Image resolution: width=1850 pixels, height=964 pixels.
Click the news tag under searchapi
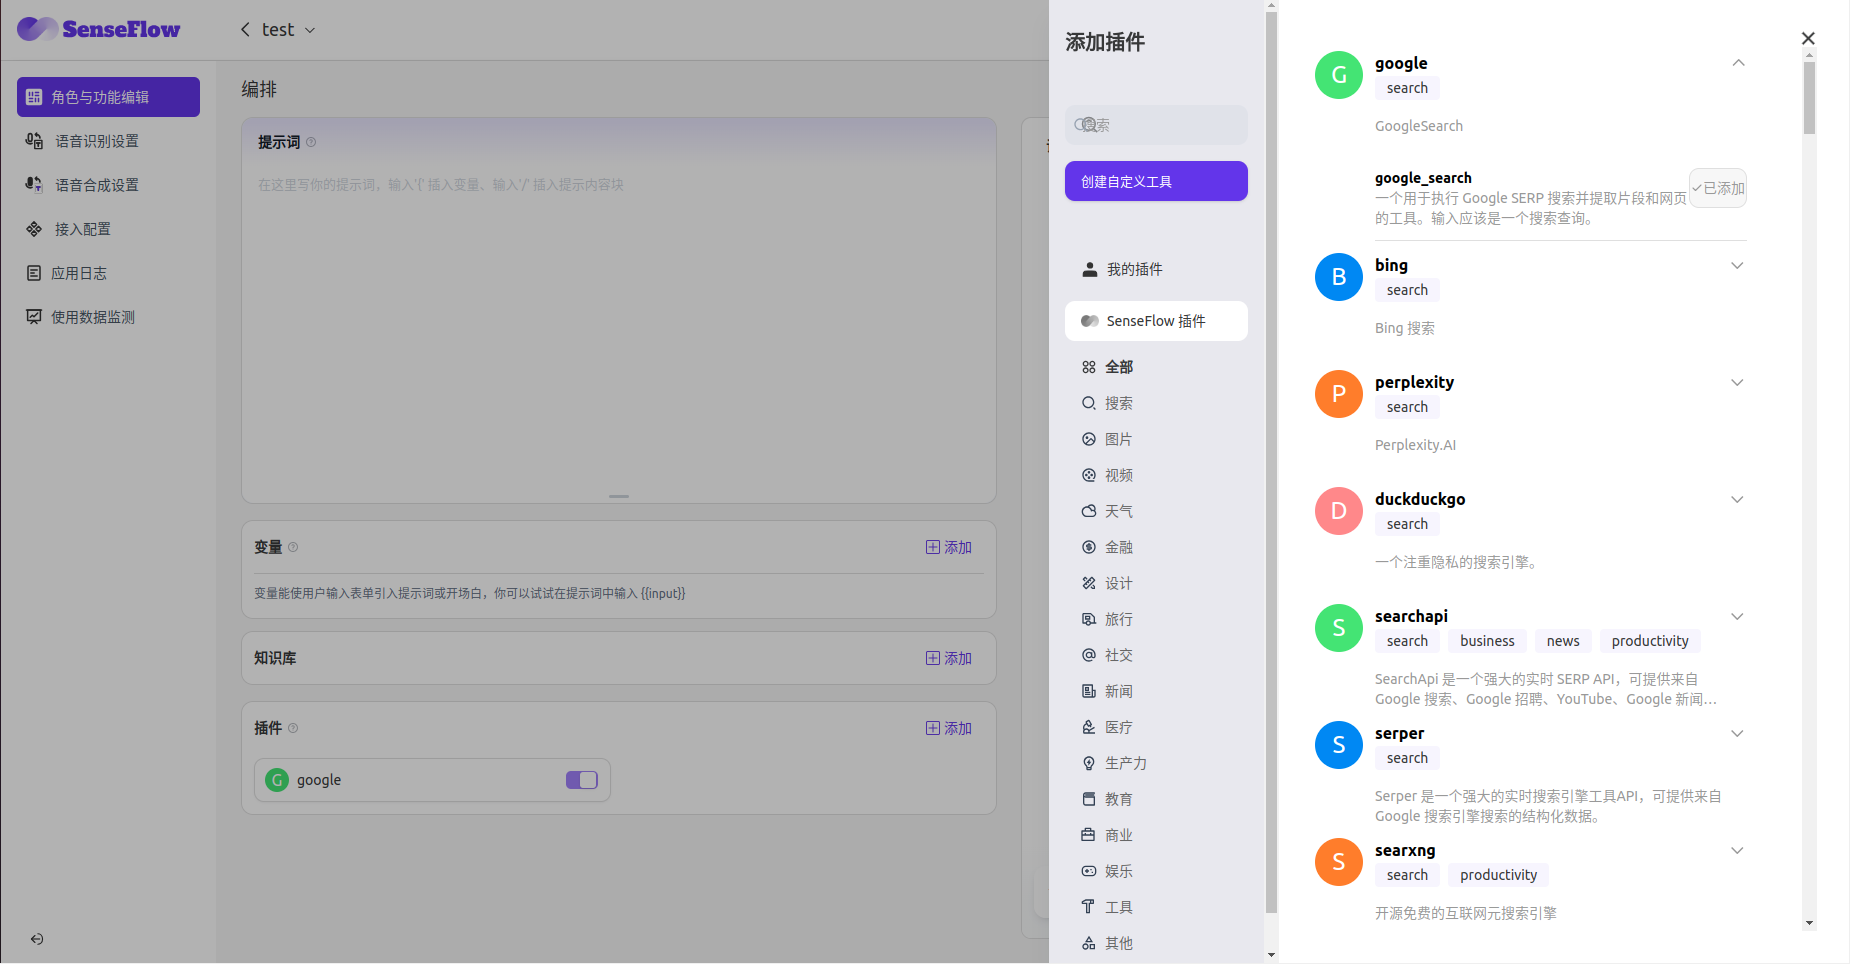tap(1563, 641)
